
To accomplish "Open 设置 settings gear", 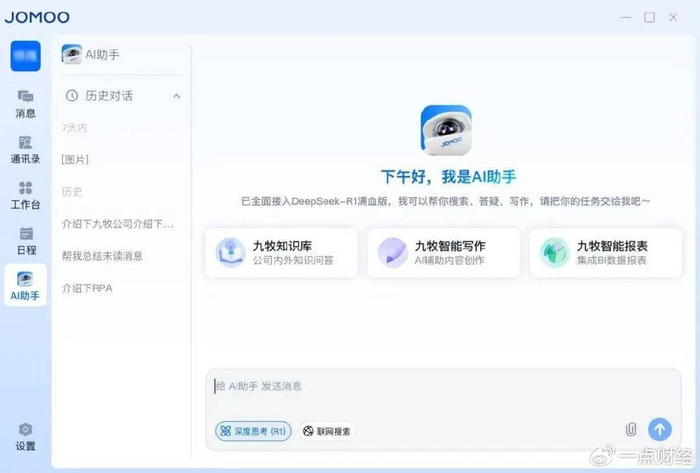I will (x=25, y=437).
